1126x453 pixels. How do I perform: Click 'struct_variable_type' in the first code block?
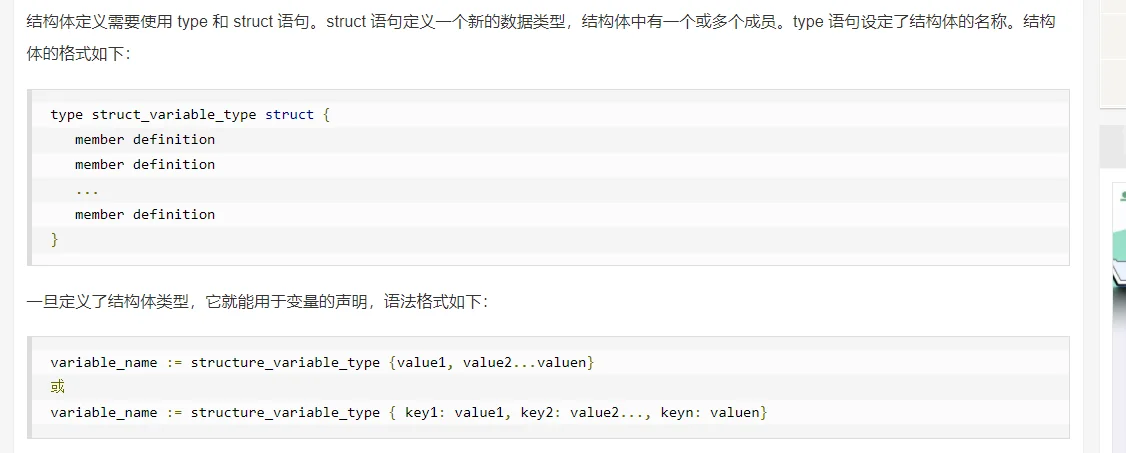tap(174, 115)
